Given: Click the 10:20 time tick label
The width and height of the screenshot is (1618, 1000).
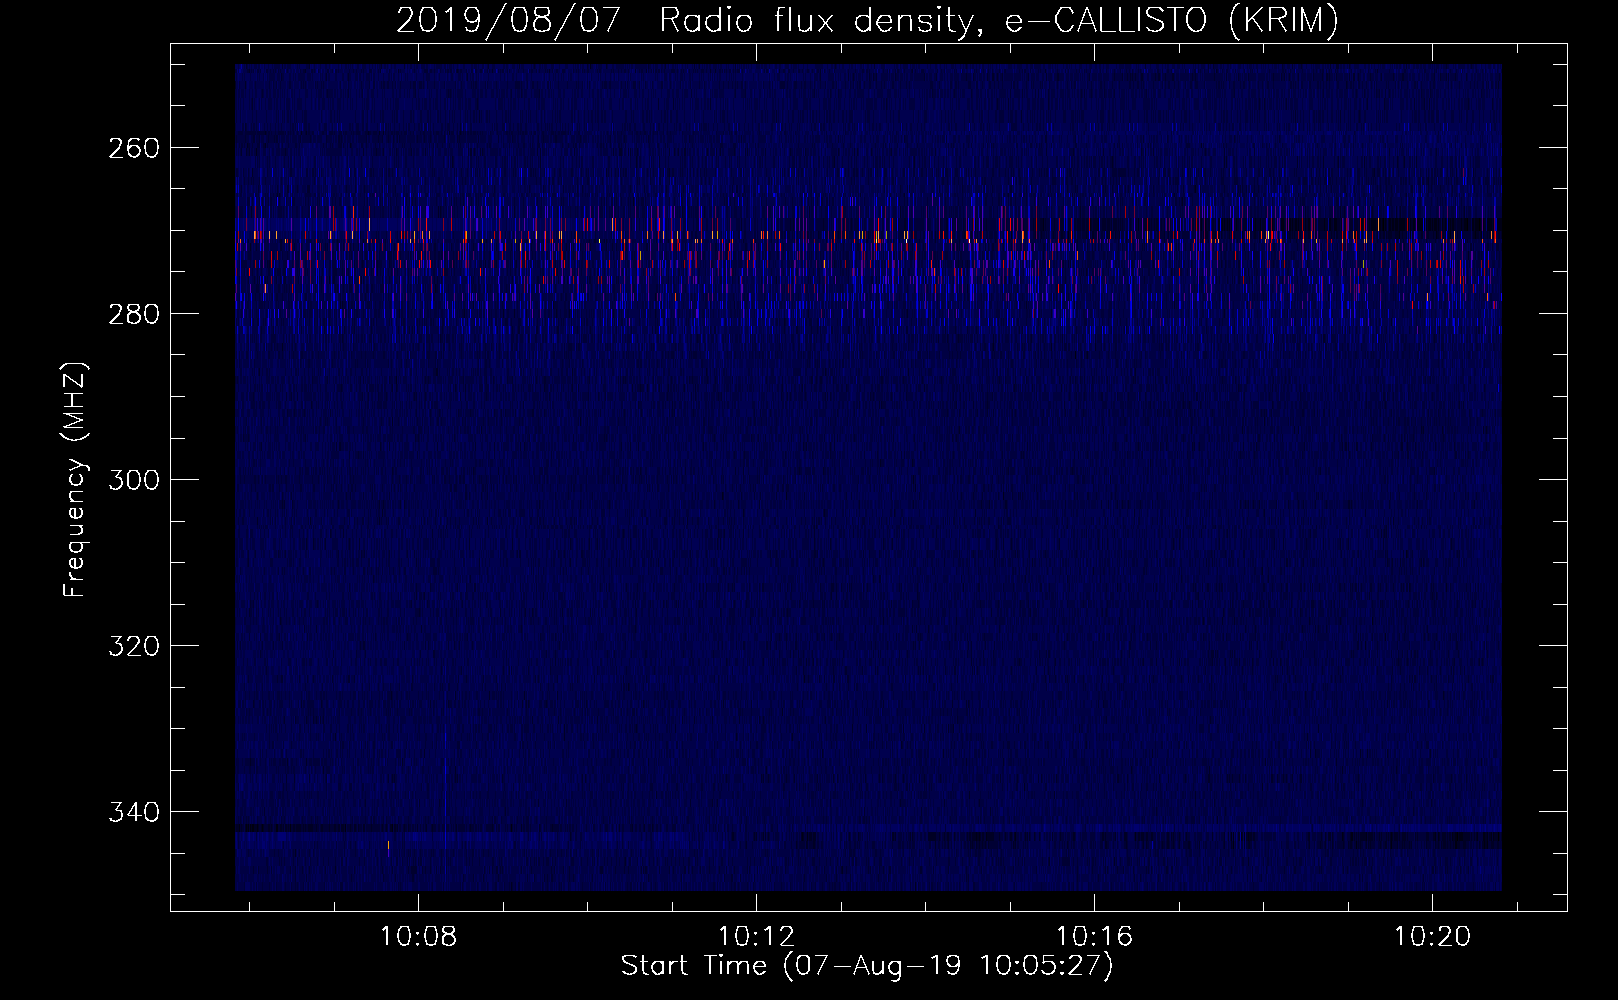Looking at the screenshot, I should tap(1433, 936).
